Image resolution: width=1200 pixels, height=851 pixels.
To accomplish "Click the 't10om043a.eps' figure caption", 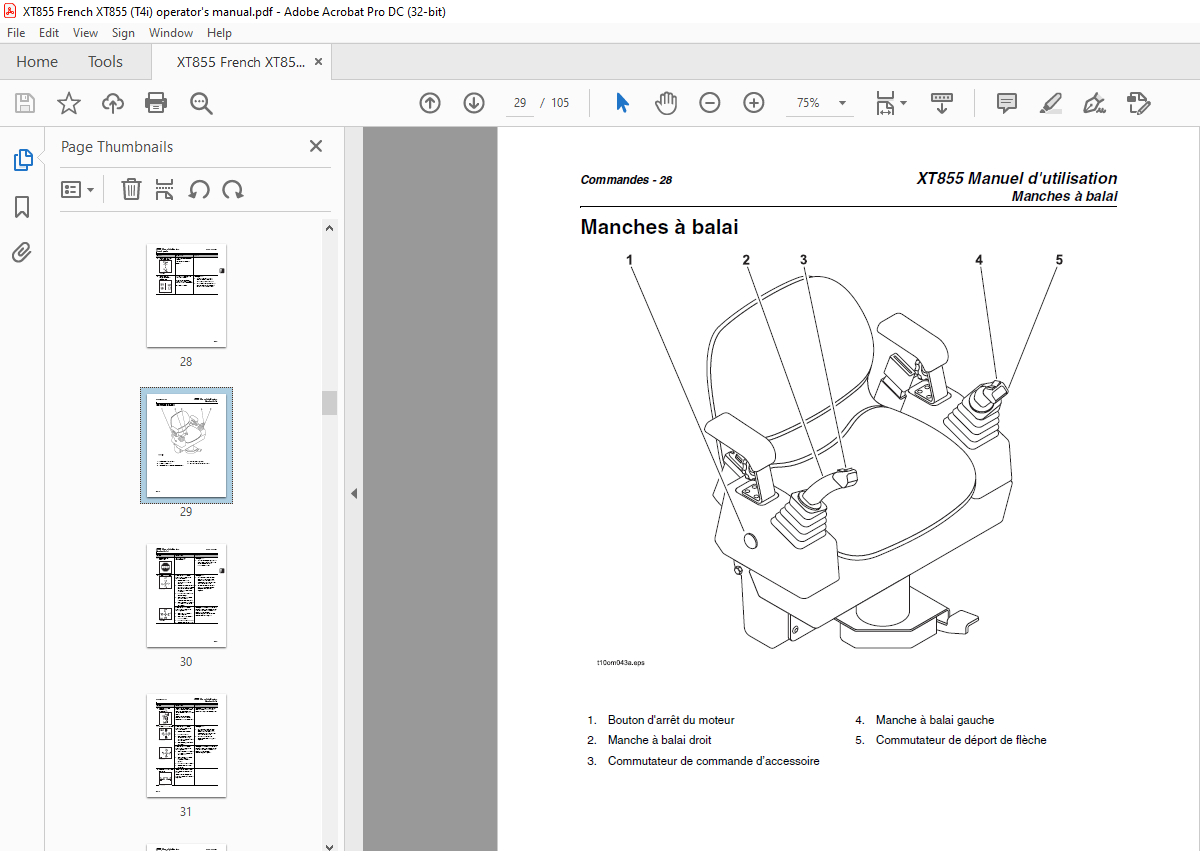I will [x=621, y=662].
